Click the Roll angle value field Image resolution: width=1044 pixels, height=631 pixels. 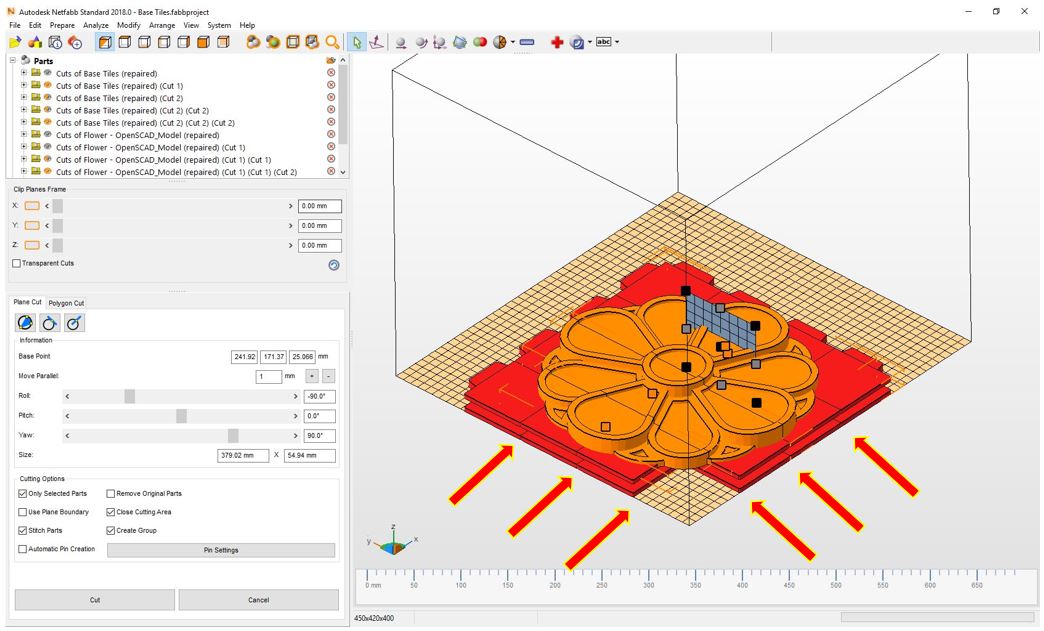[320, 397]
